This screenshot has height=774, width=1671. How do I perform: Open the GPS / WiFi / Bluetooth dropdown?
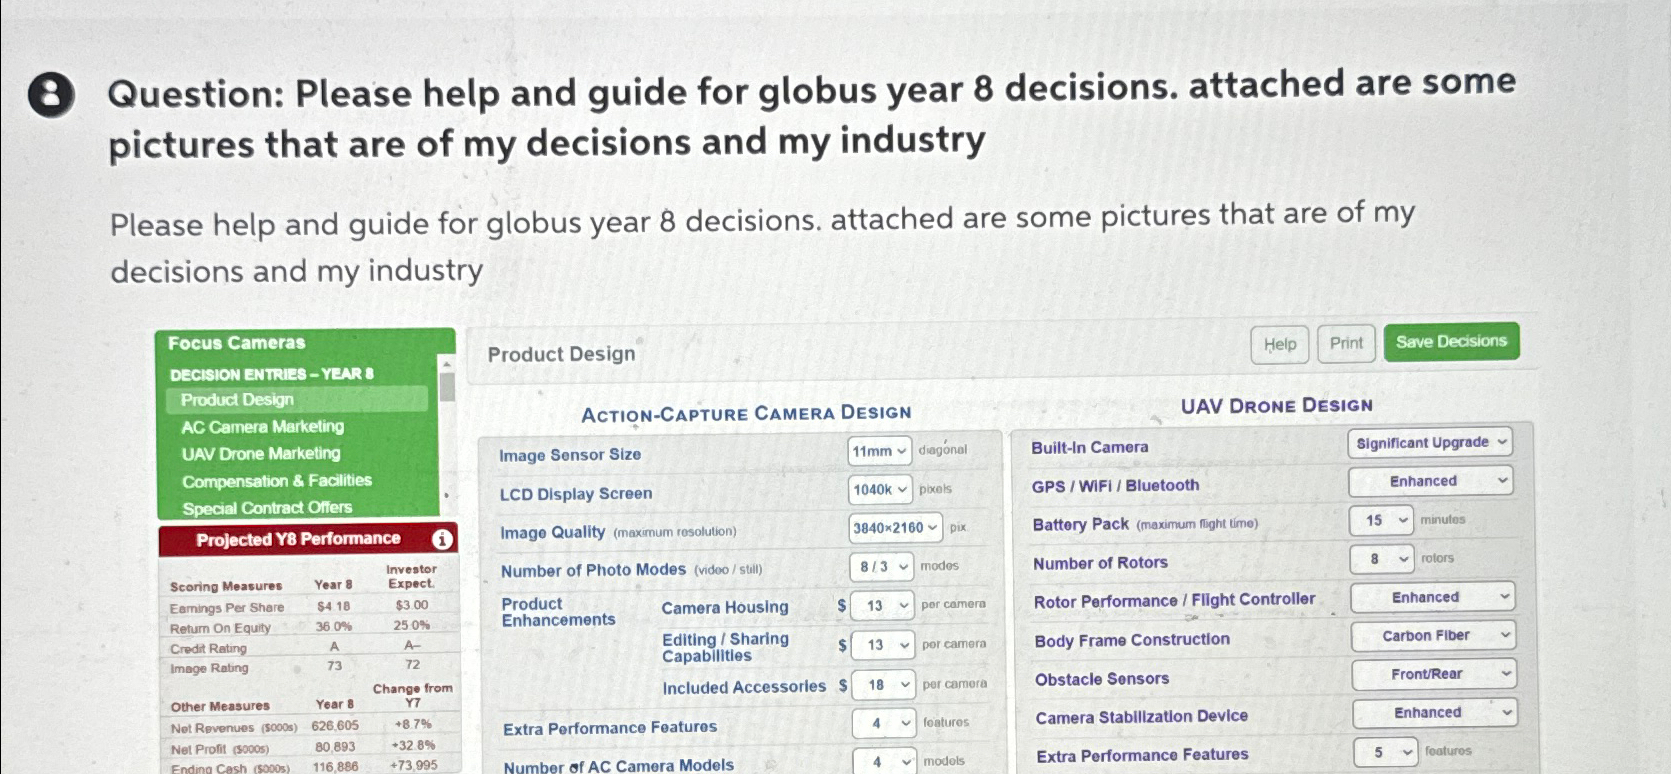click(1430, 481)
